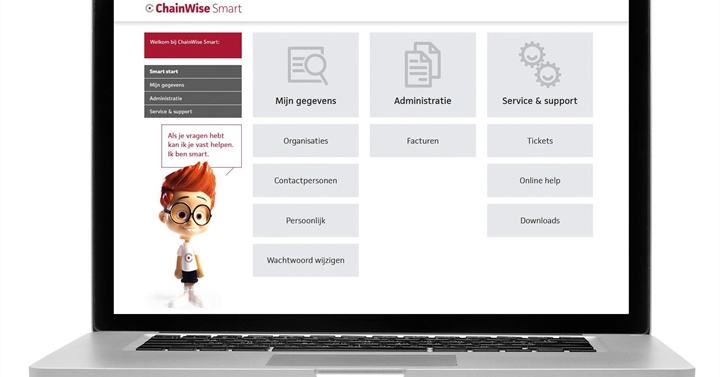Click the ChainWise Smart logo
720x377 pixels.
click(193, 8)
